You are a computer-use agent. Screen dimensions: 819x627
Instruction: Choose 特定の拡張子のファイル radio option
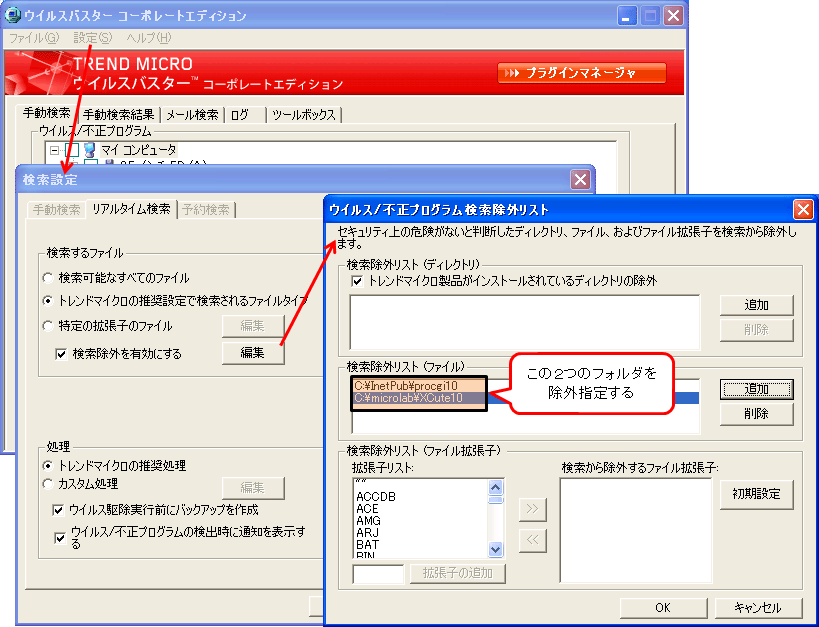(48, 326)
